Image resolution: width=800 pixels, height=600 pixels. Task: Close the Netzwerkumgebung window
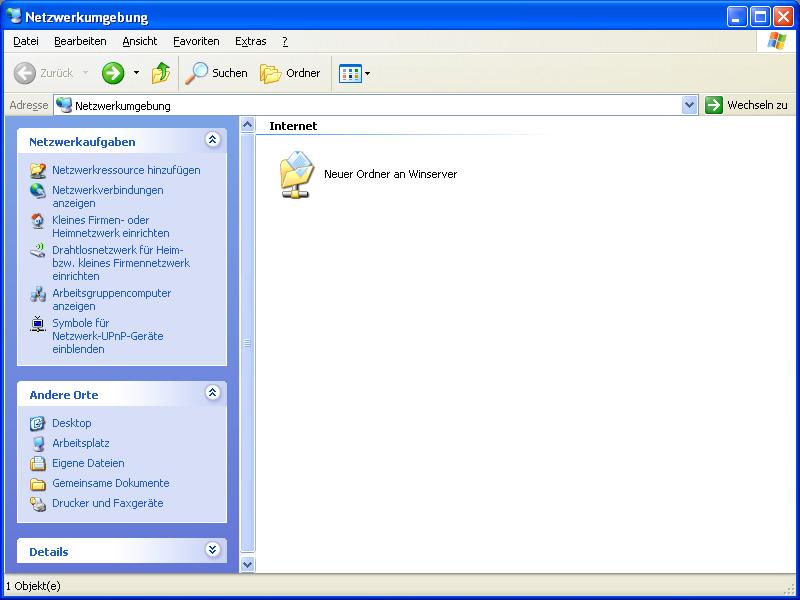783,17
